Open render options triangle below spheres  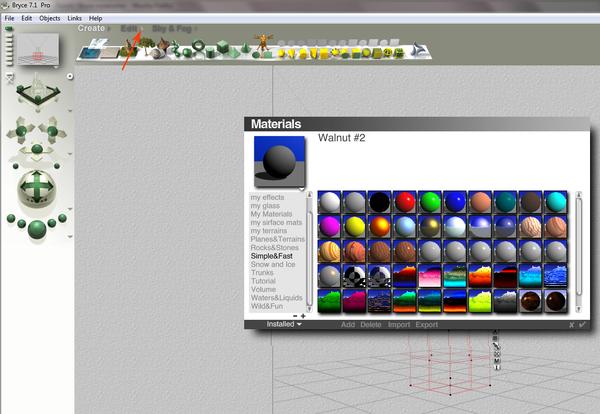[x=70, y=236]
